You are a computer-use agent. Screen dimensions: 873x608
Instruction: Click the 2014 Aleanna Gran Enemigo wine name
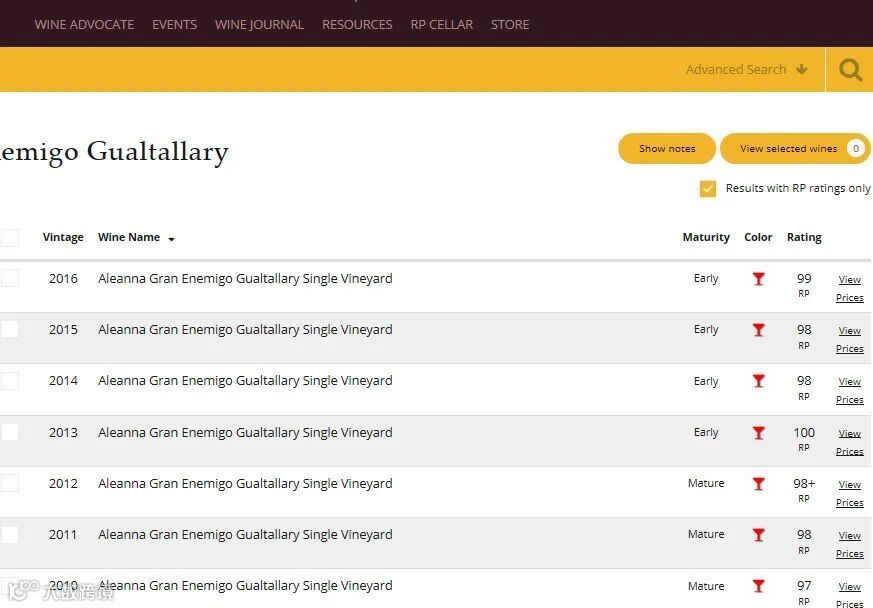(245, 381)
